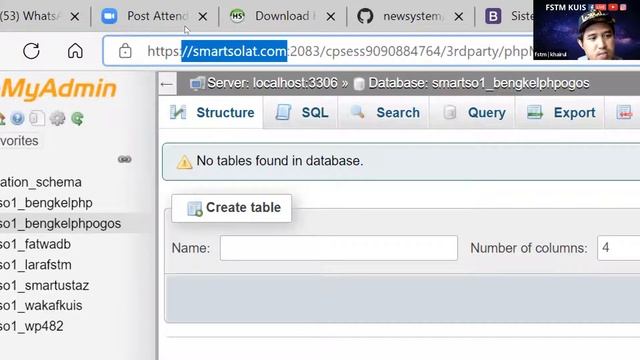Close the Post Attendance browser tab
The height and width of the screenshot is (360, 640).
pyautogui.click(x=203, y=17)
